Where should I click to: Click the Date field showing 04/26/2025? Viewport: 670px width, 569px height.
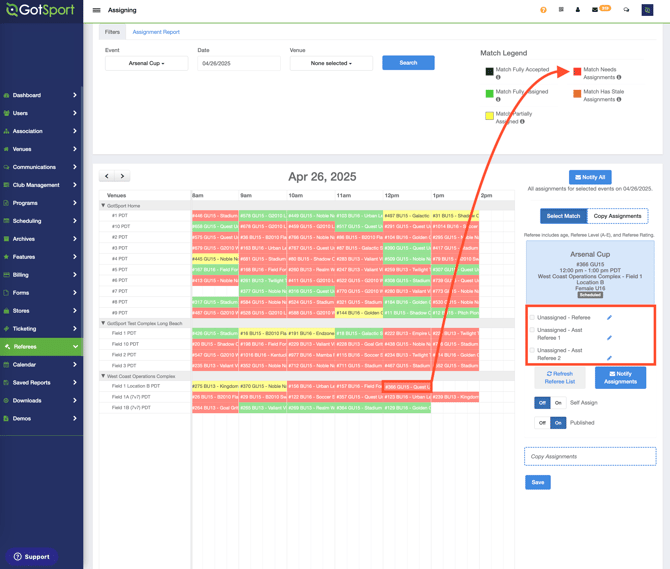click(x=239, y=63)
